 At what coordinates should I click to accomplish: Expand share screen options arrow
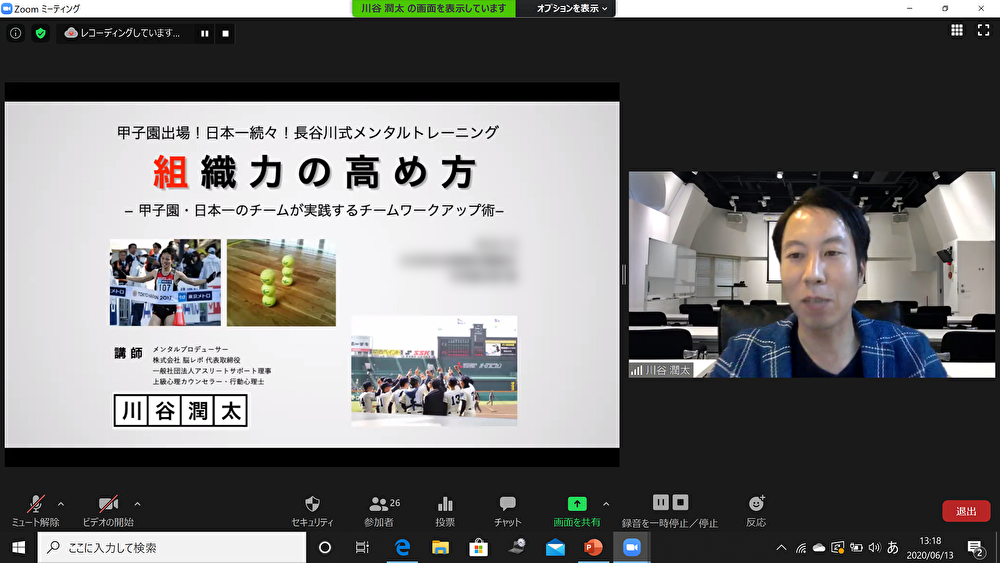606,503
